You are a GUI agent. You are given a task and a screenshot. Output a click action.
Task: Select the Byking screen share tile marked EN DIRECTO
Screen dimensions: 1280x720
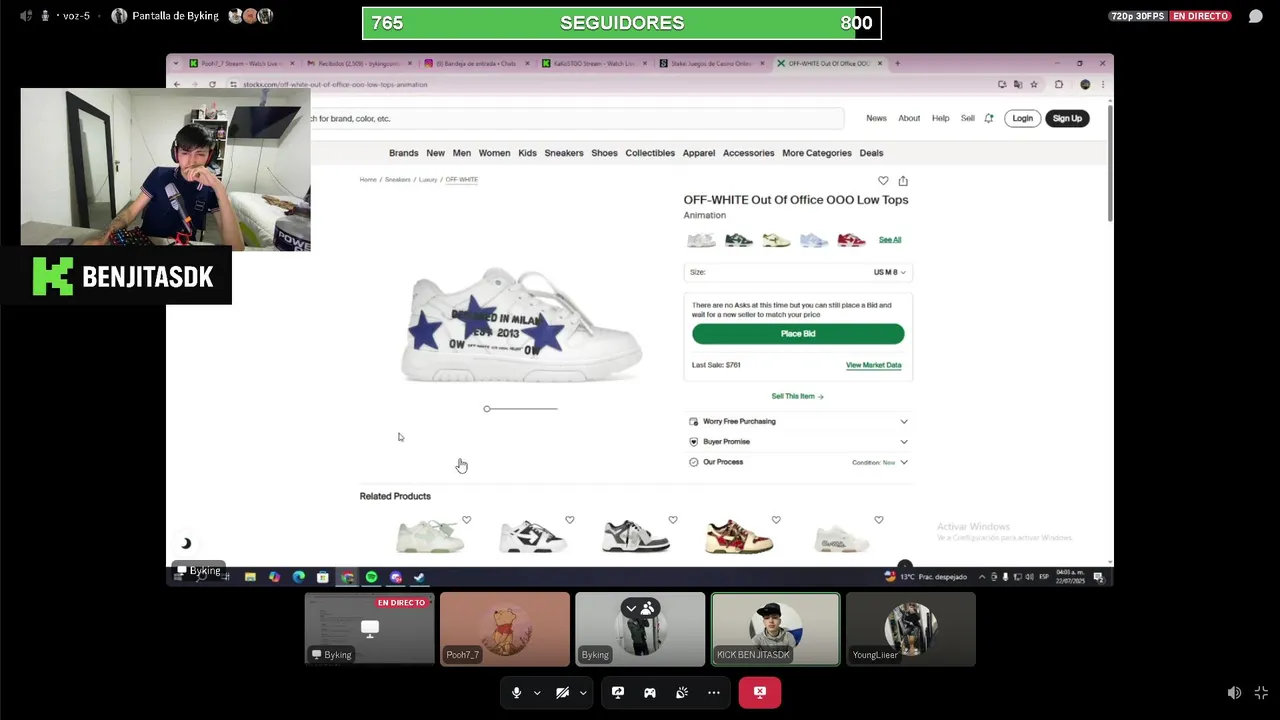point(370,629)
